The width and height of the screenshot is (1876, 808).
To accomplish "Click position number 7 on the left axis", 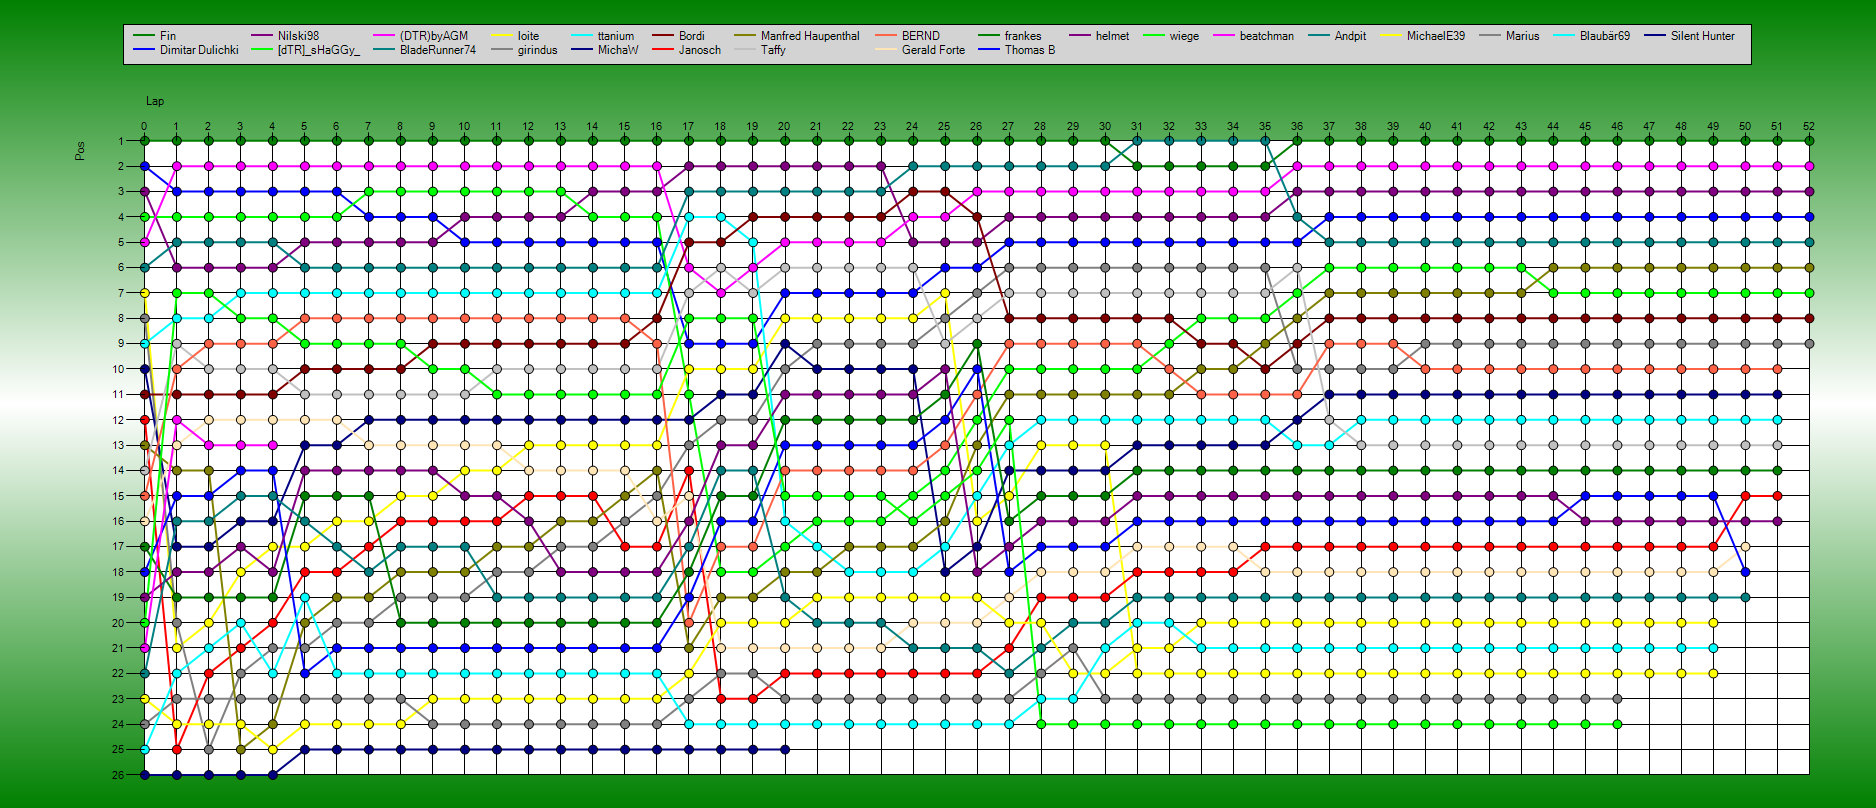I will (x=121, y=293).
